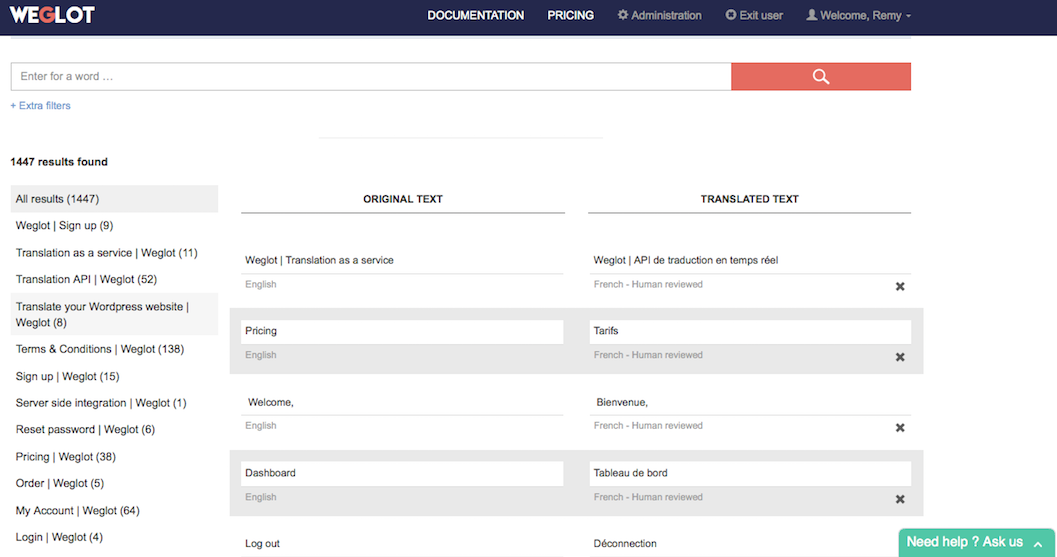The height and width of the screenshot is (557, 1057).
Task: Remove the 'Tarifs' translation with X
Action: click(x=899, y=357)
